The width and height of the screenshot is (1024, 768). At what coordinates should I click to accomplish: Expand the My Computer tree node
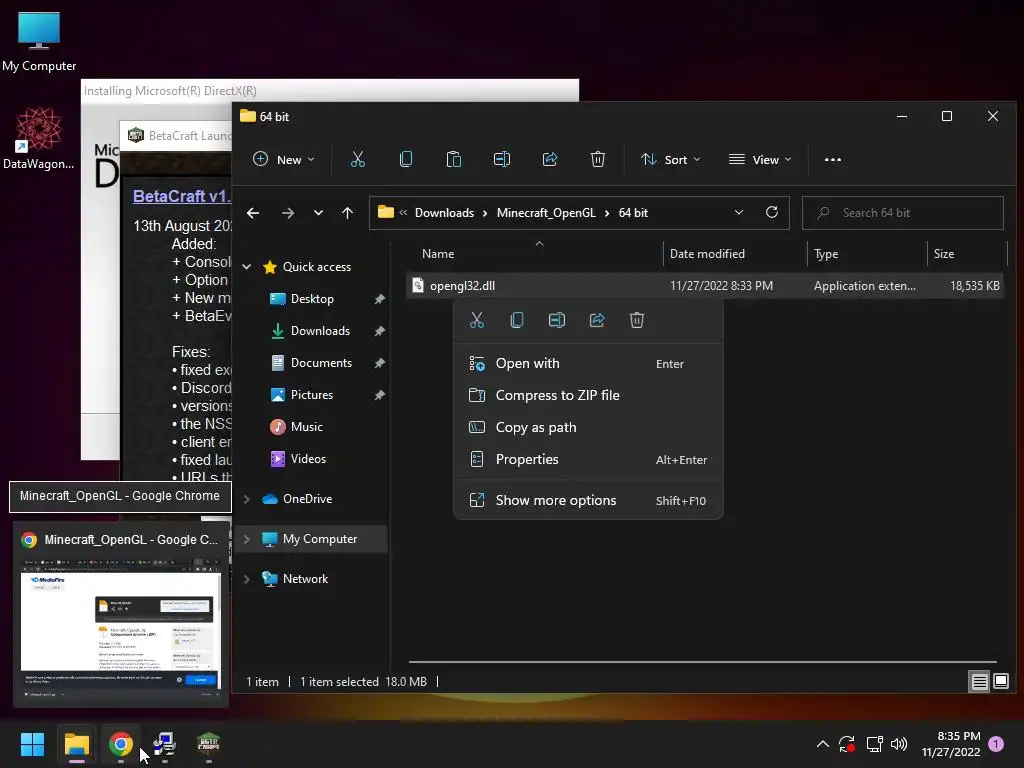(x=247, y=539)
